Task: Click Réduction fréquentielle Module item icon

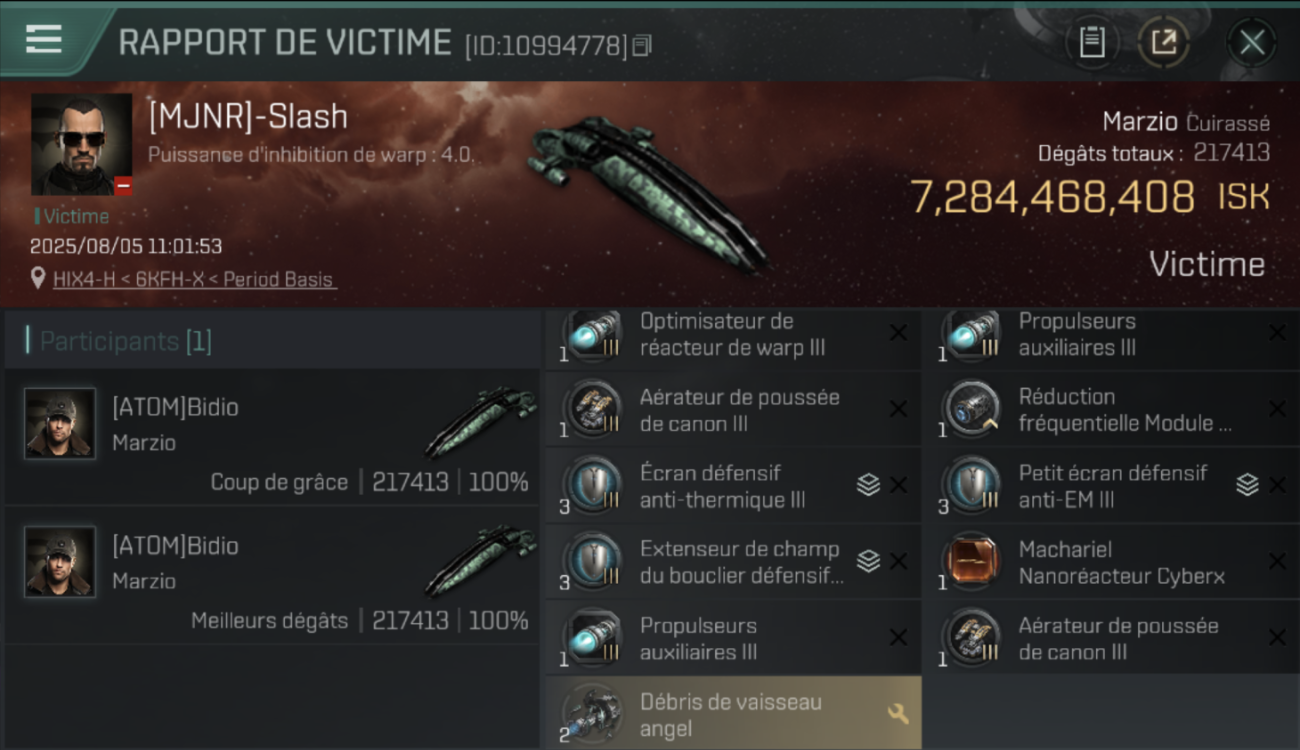Action: 973,409
